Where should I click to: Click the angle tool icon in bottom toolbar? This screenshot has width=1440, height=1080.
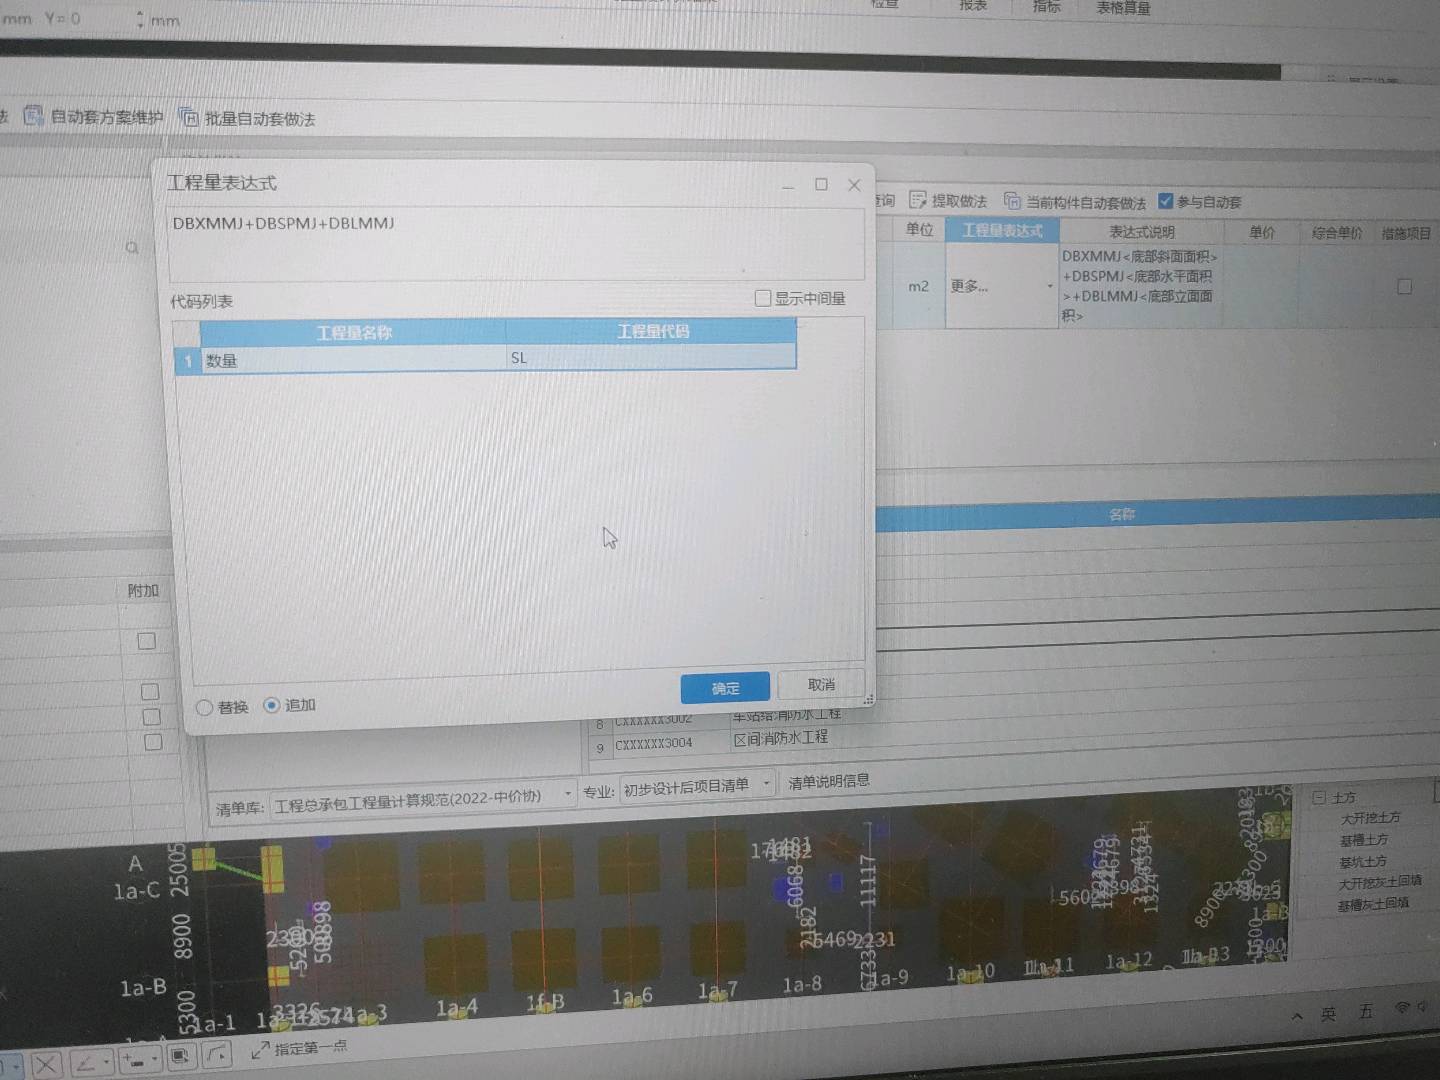[x=85, y=1062]
